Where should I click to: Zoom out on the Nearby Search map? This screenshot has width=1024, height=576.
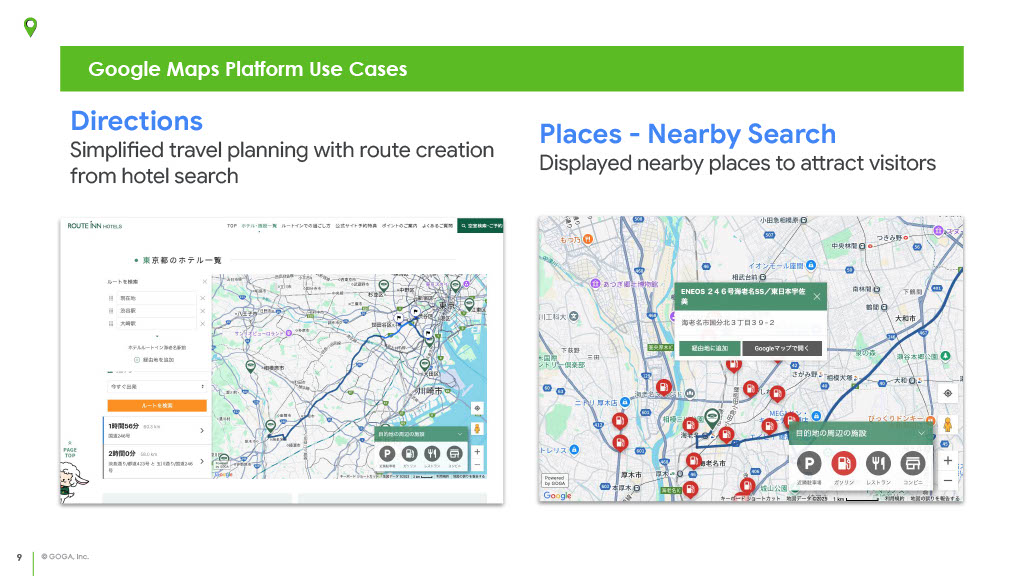point(948,481)
